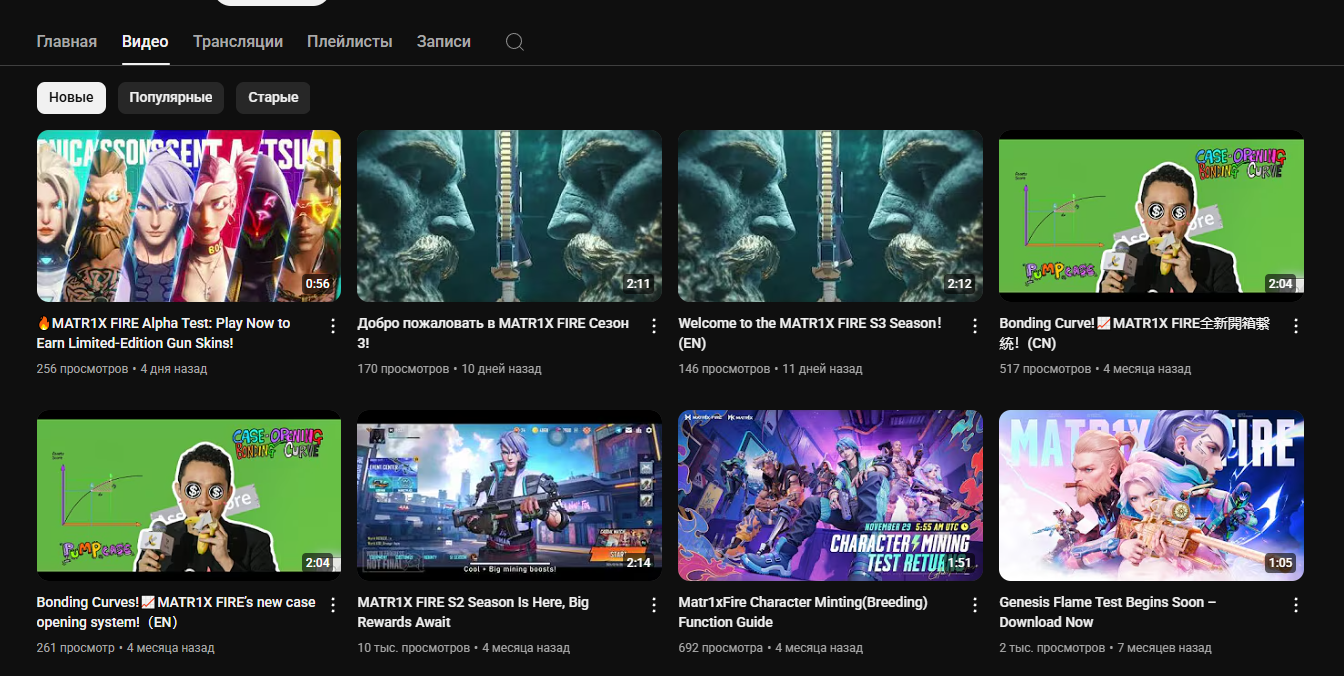Screen dimensions: 1344x676
Task: Play the EN Bonding Curves green thumbnail
Action: 189,495
